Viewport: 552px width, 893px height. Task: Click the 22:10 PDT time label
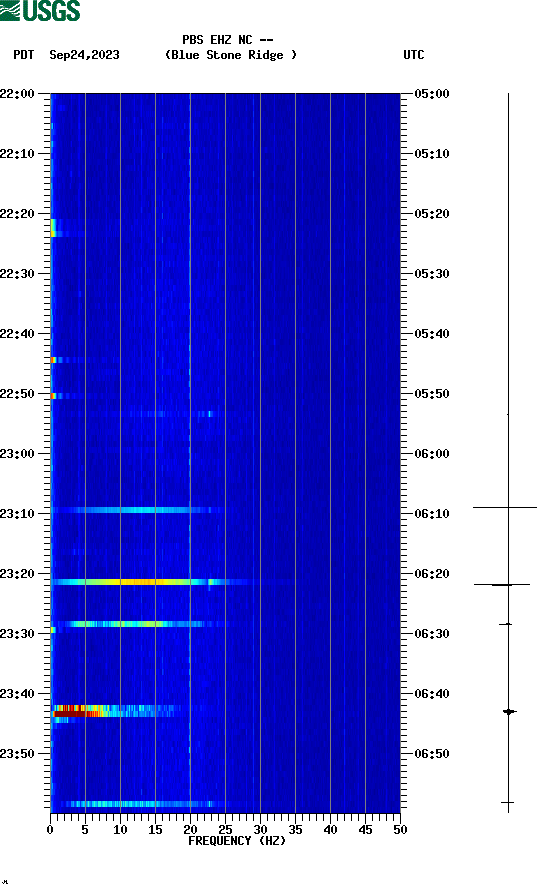tap(17, 154)
